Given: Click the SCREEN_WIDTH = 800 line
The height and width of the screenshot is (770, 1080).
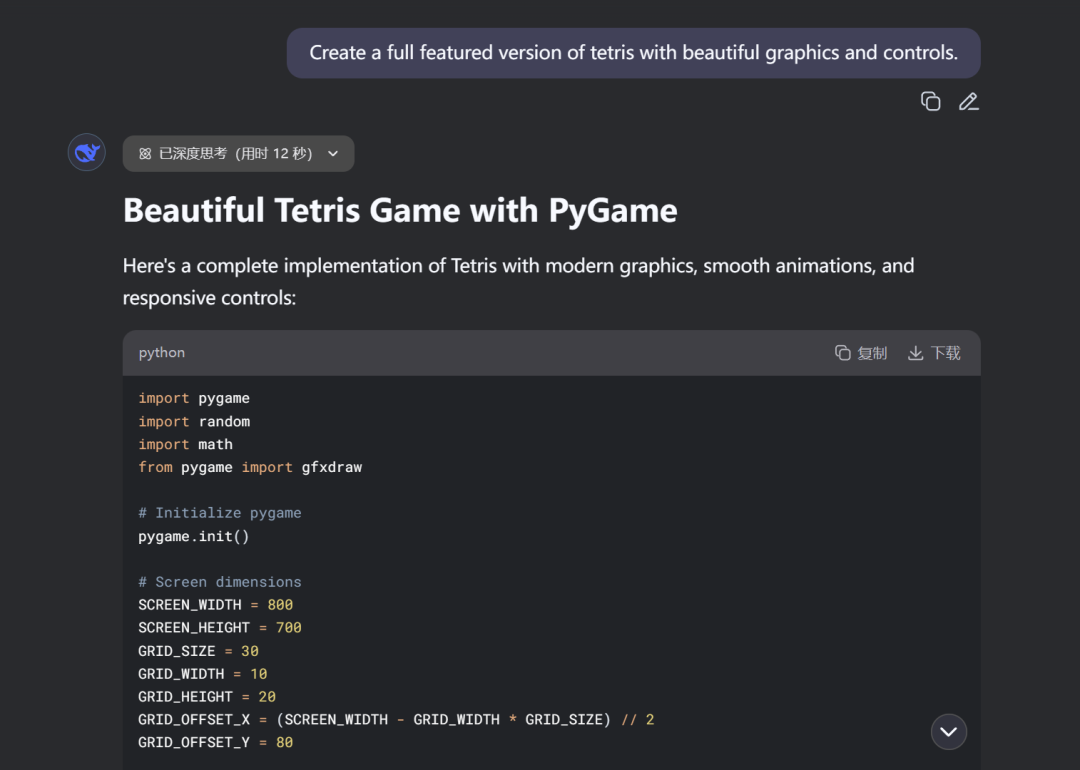Looking at the screenshot, I should tap(215, 605).
